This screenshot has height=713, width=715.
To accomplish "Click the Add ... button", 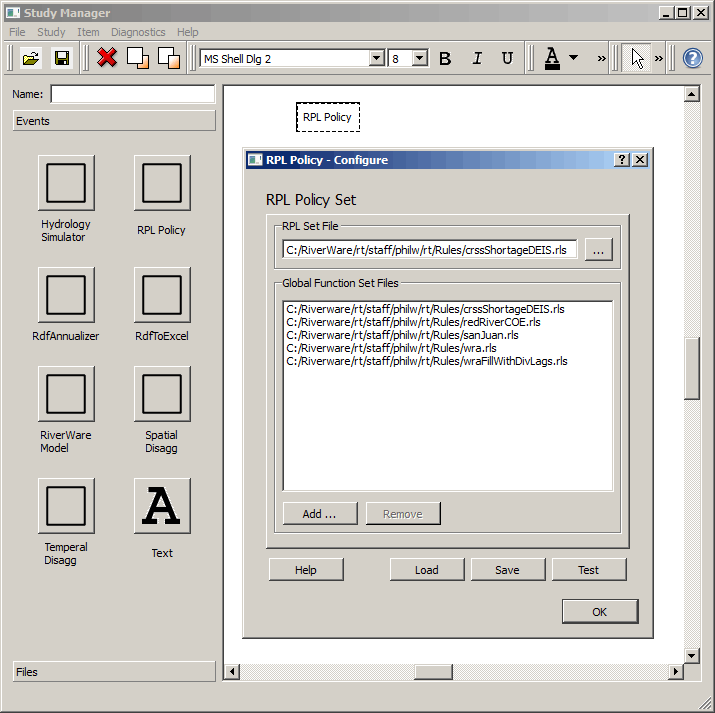I will (320, 514).
